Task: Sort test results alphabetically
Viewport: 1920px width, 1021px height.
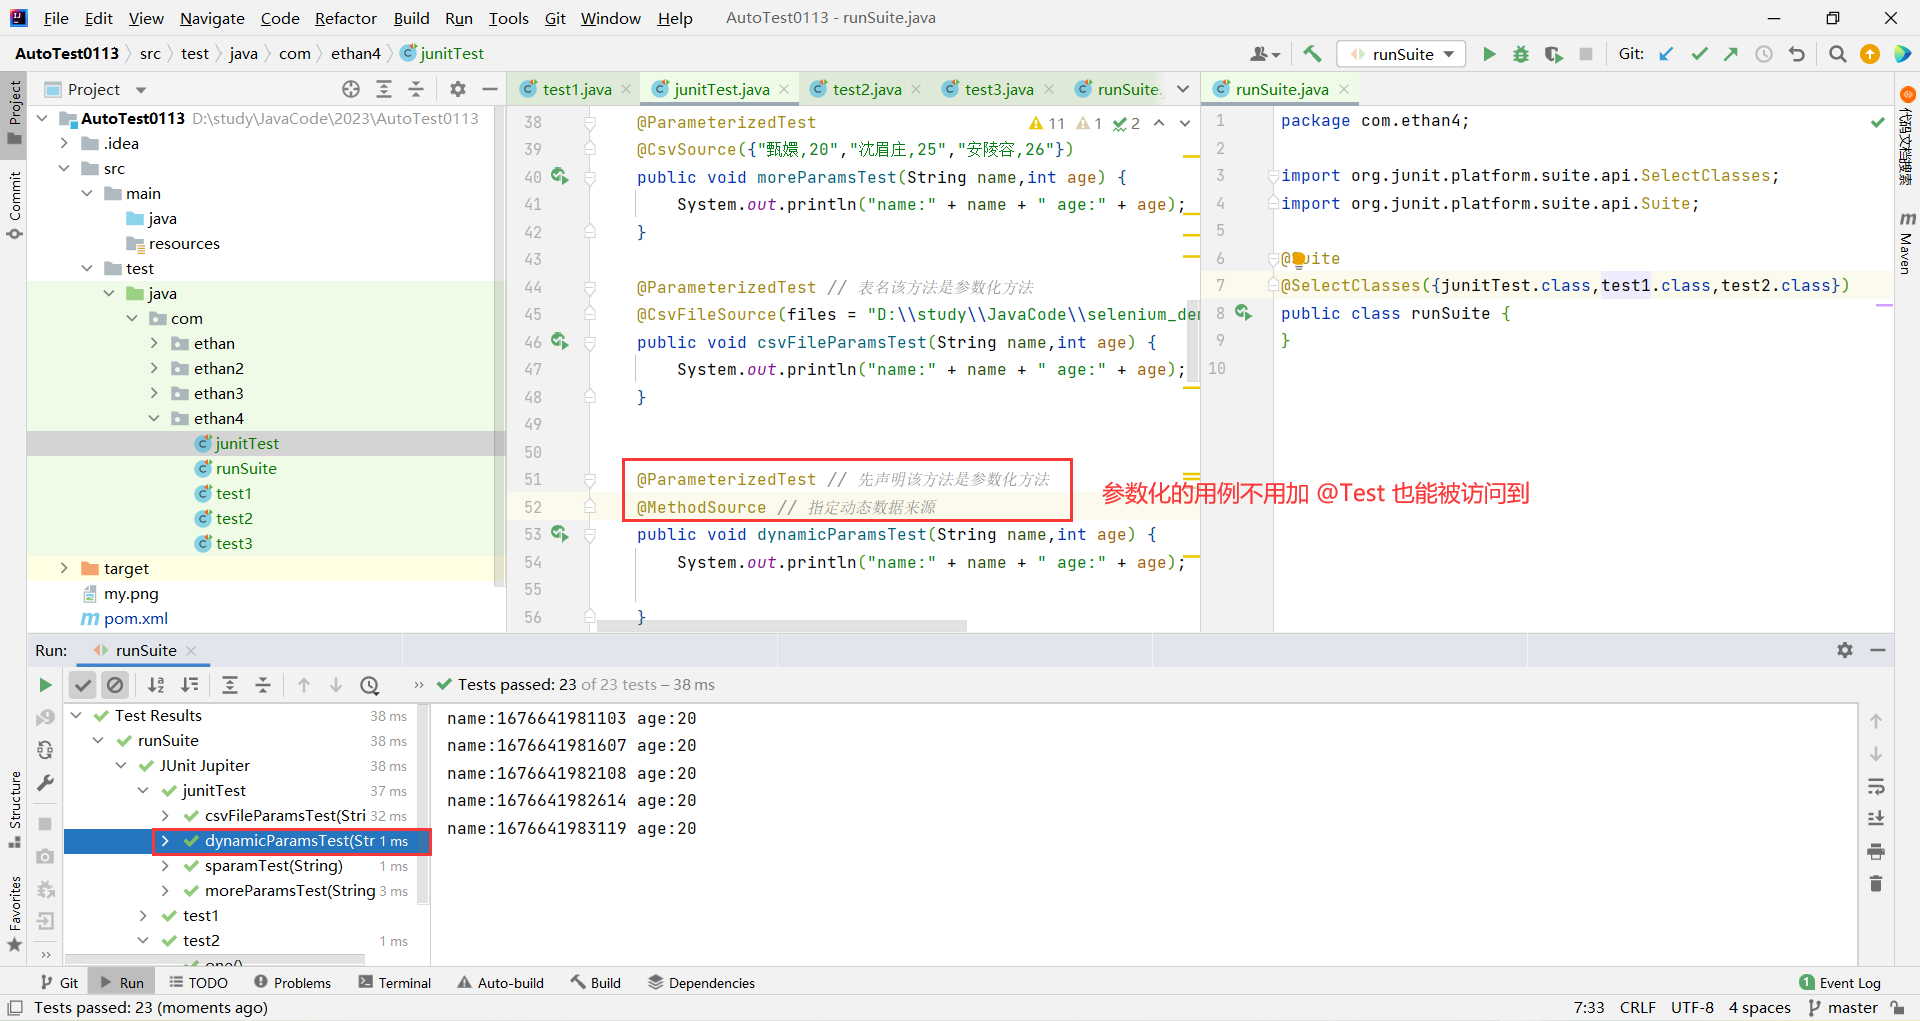Action: [156, 685]
